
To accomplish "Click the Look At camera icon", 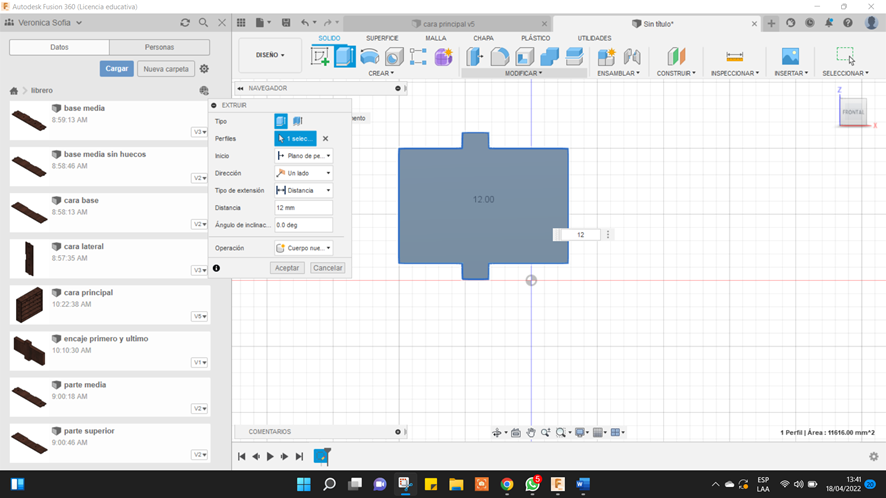I will click(x=516, y=432).
